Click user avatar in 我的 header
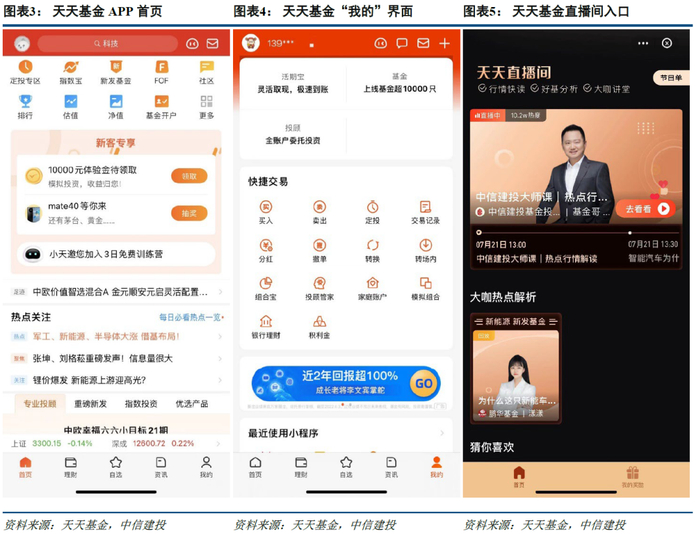Viewport: 700px width, 534px height. coord(251,43)
